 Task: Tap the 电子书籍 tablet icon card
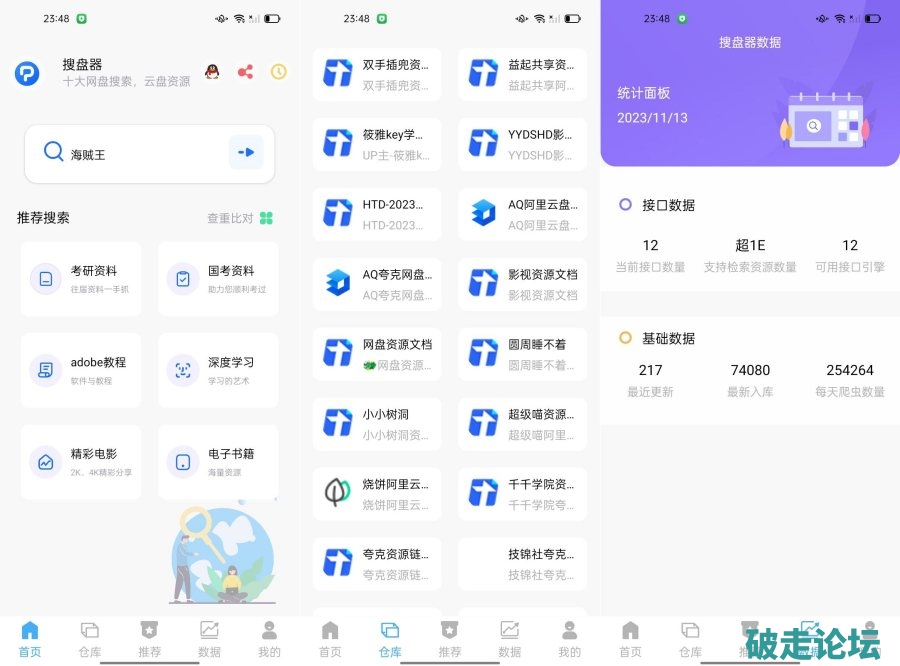218,462
